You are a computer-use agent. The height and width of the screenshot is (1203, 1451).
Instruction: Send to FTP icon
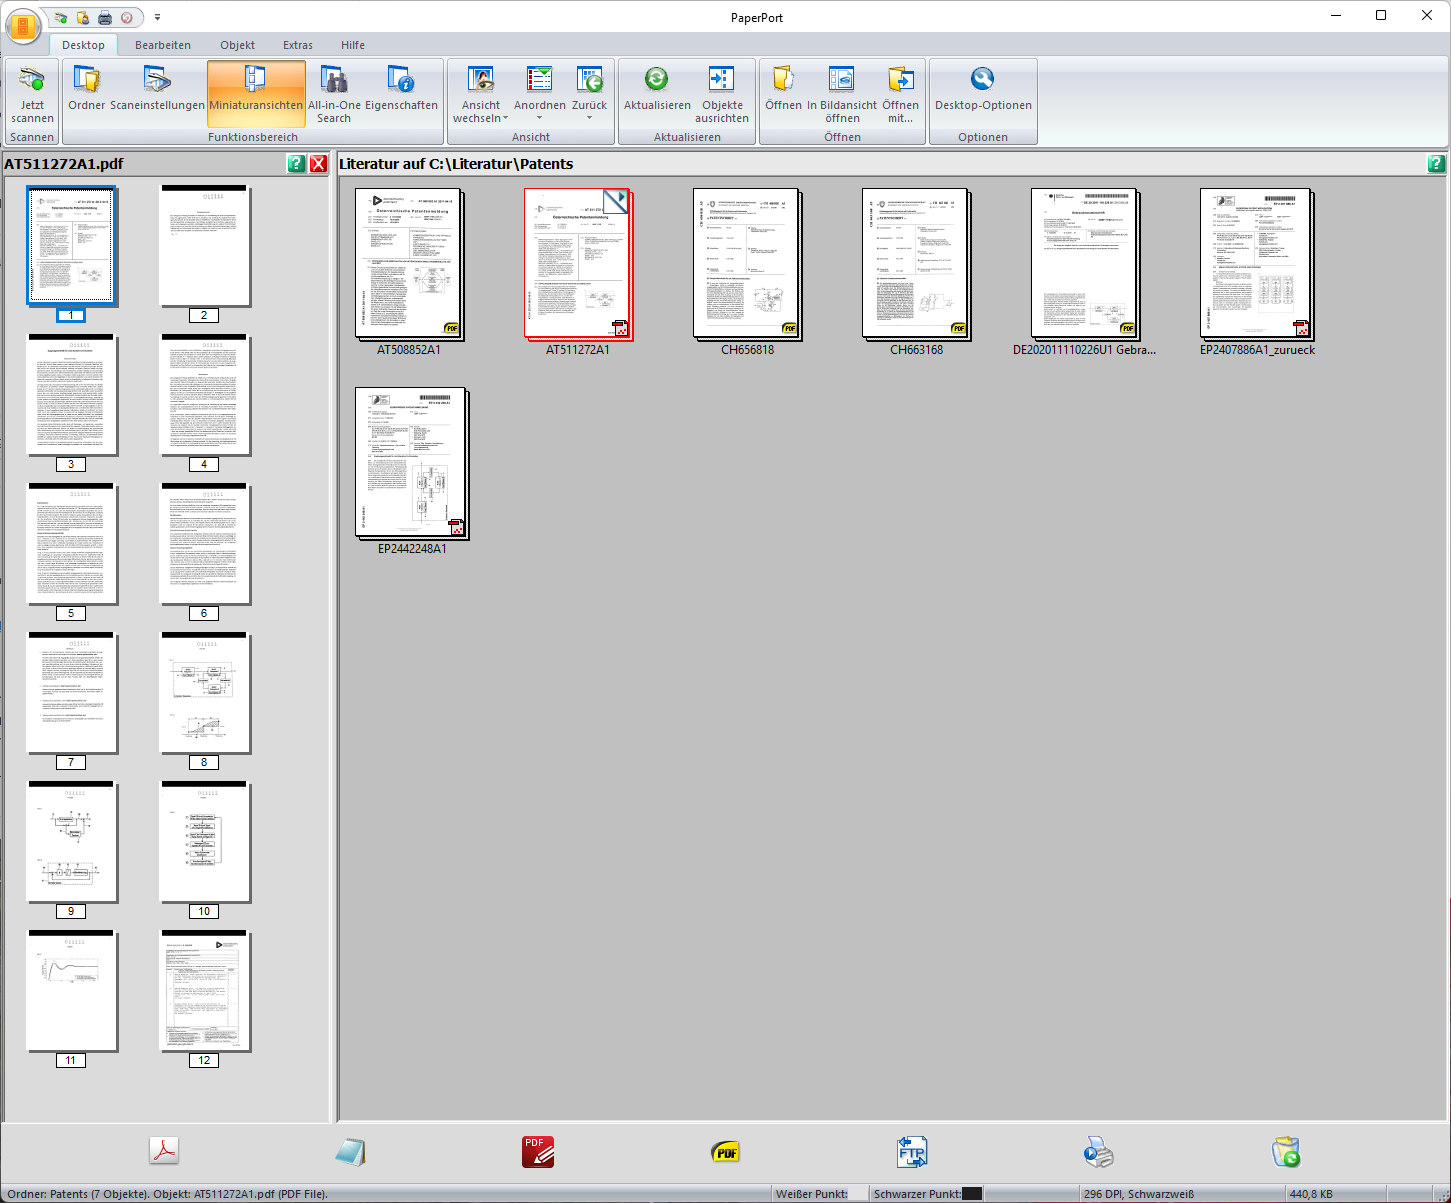tap(912, 1152)
